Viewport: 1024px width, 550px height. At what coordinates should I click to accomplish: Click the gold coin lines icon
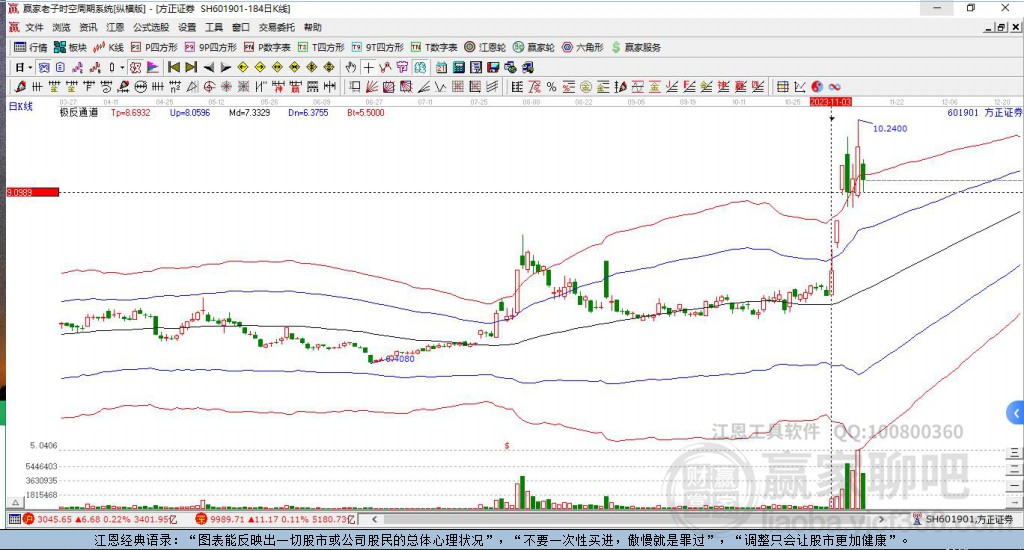point(585,86)
